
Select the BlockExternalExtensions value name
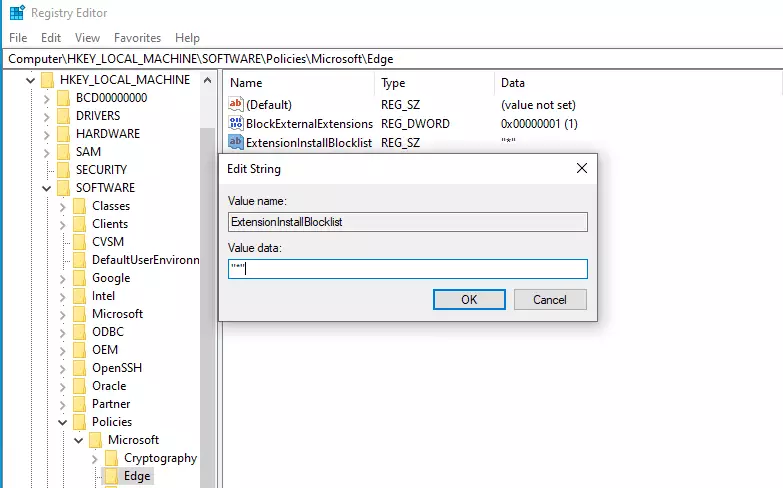(309, 124)
